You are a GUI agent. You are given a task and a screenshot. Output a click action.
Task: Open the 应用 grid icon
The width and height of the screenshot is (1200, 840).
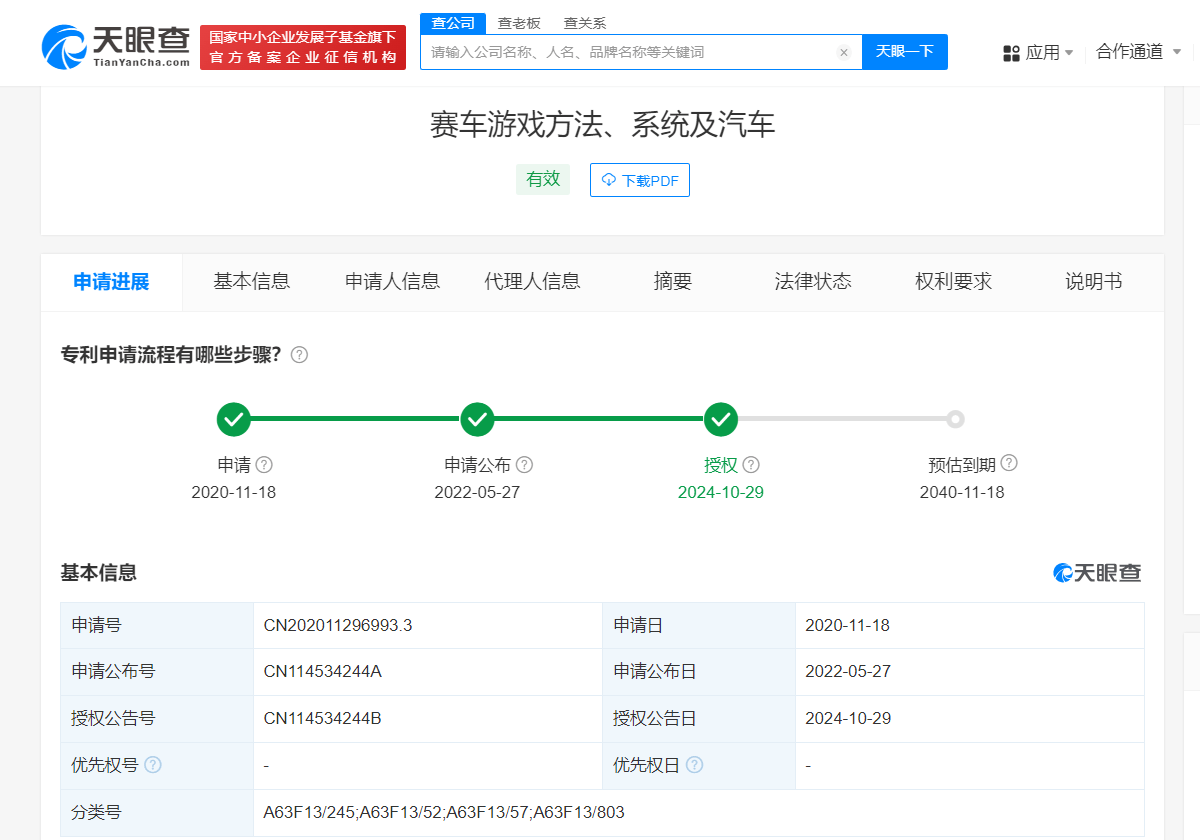tap(1011, 53)
